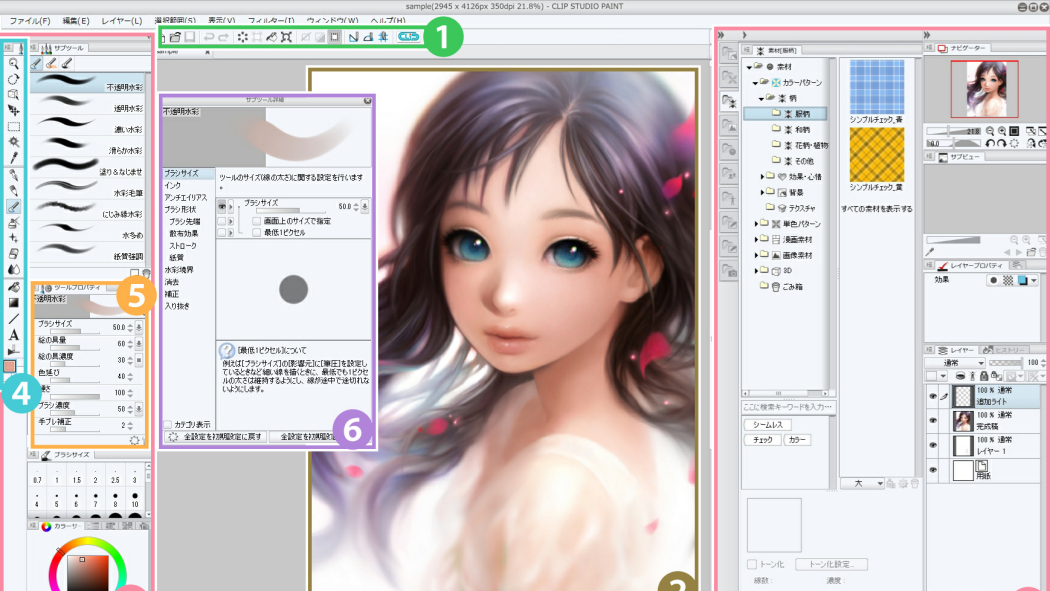Click the Snap to ruler toolbar icon
This screenshot has width=1050, height=591.
click(353, 37)
